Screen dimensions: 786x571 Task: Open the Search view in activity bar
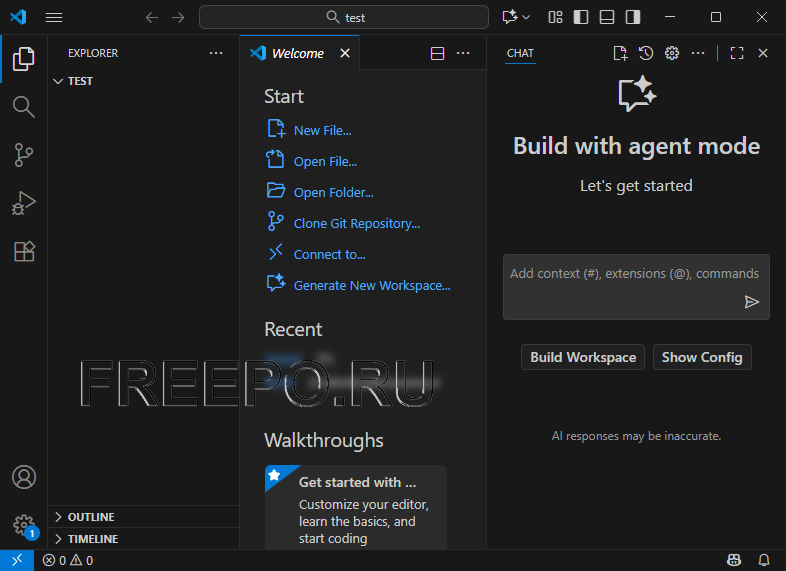24,107
